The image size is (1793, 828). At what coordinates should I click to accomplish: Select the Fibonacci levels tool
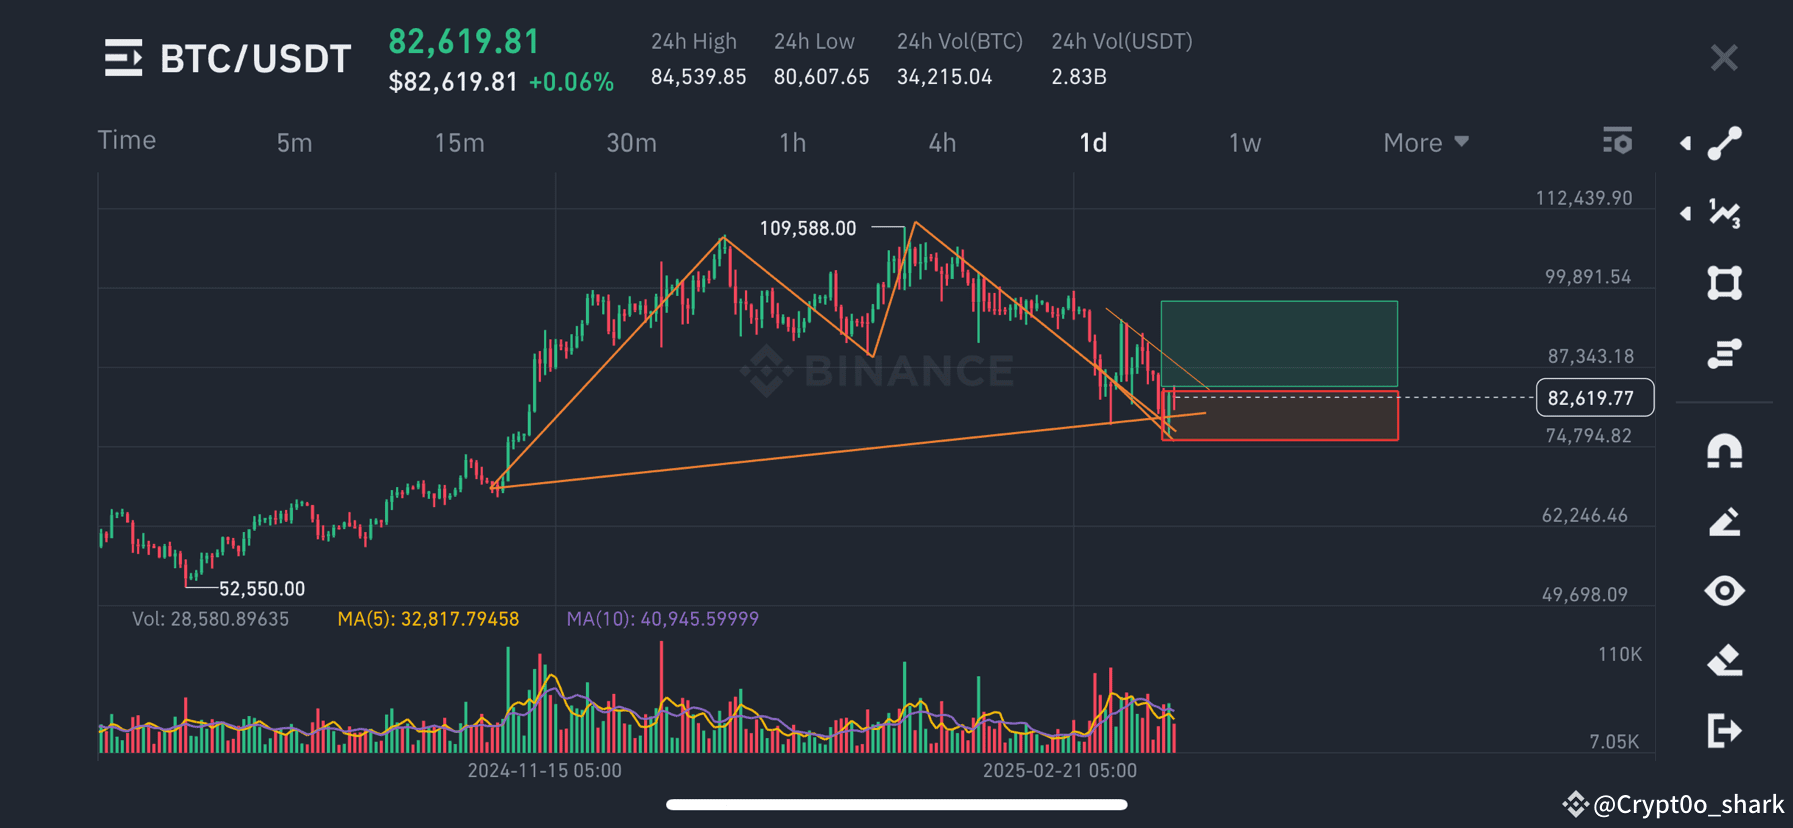(1725, 354)
